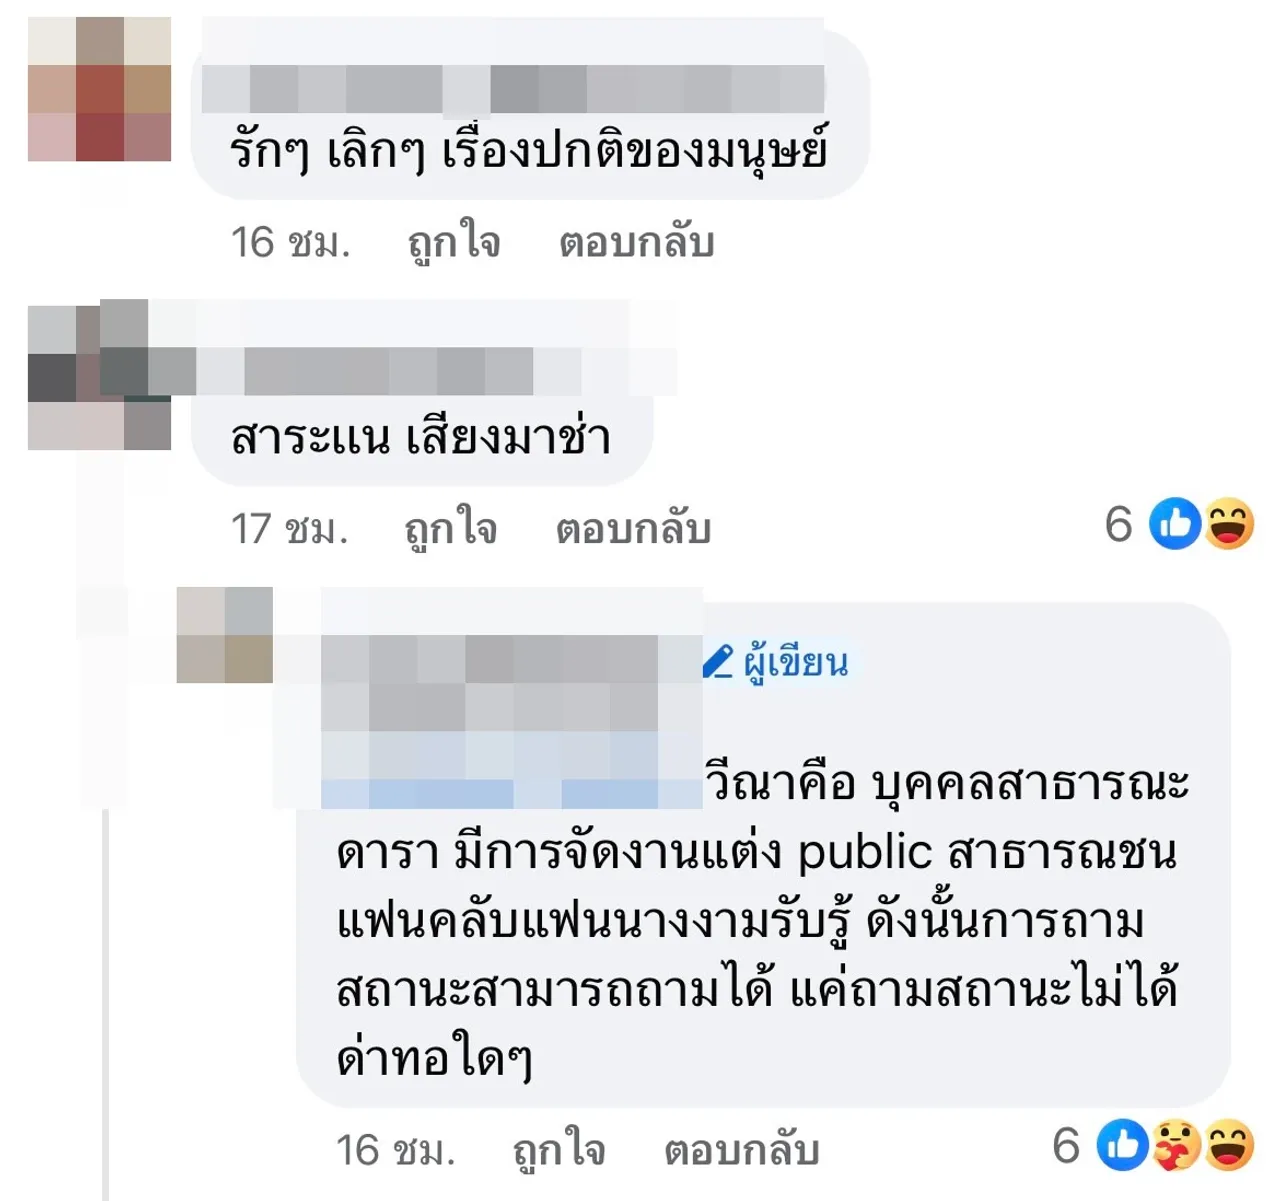Click ตอบกลับ under the author's reply
The height and width of the screenshot is (1201, 1280).
coord(742,1149)
